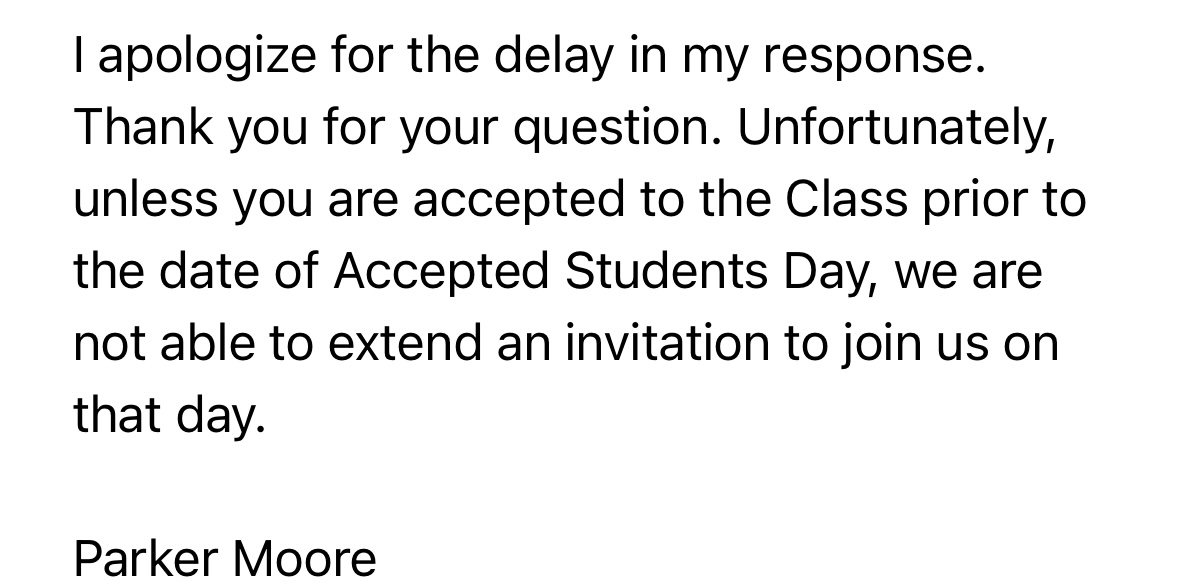Click the word "invitation" in the body
1179x582 pixels.
[667, 343]
